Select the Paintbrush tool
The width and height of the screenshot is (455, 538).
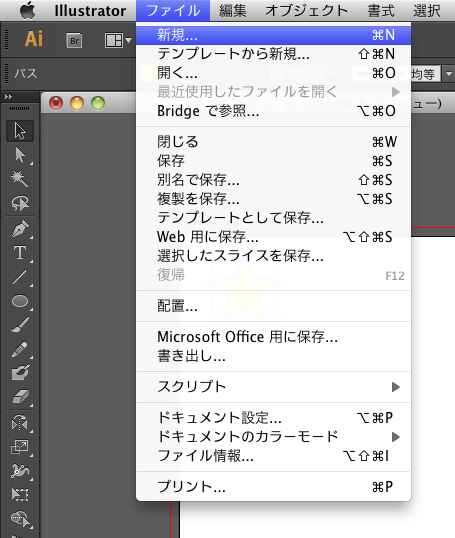coord(20,325)
